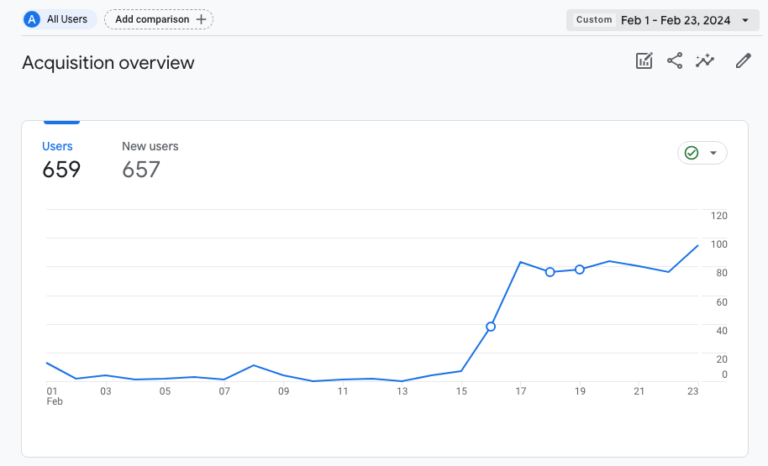Click the green checkmark data quality icon
This screenshot has height=466, width=768.
click(x=691, y=153)
